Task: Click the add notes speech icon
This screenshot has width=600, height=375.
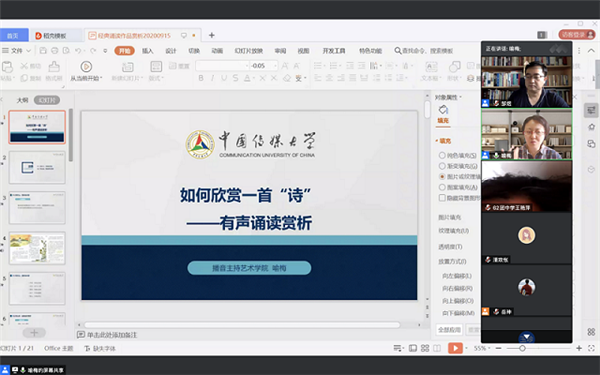Action: 81,335
